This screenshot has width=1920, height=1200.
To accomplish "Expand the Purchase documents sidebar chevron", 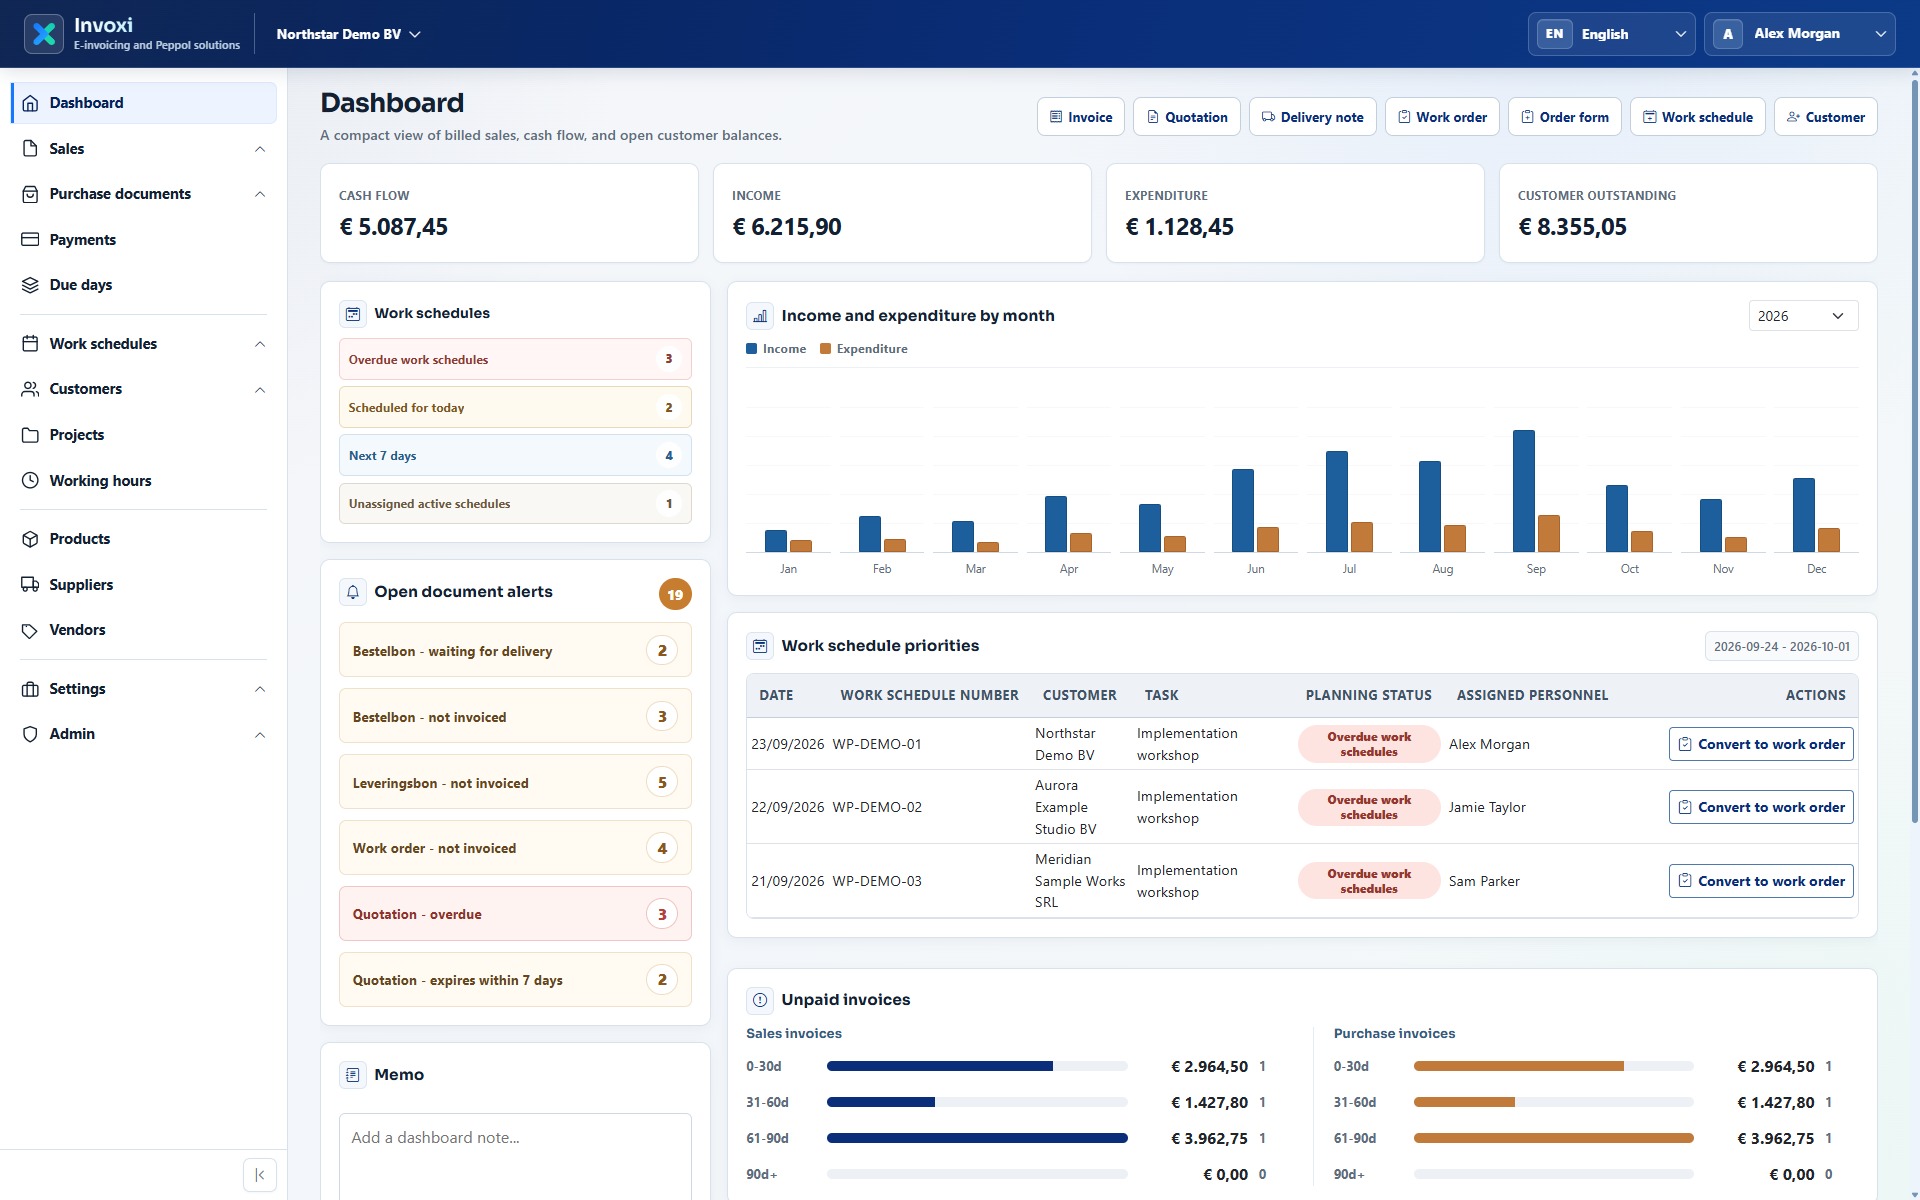I will pyautogui.click(x=260, y=194).
